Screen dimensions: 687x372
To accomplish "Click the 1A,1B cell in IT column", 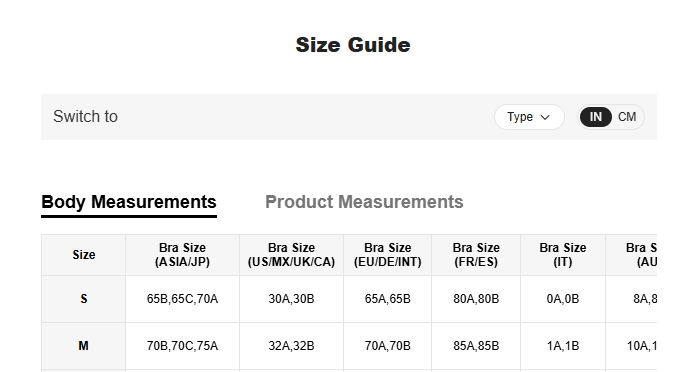I will click(563, 346).
